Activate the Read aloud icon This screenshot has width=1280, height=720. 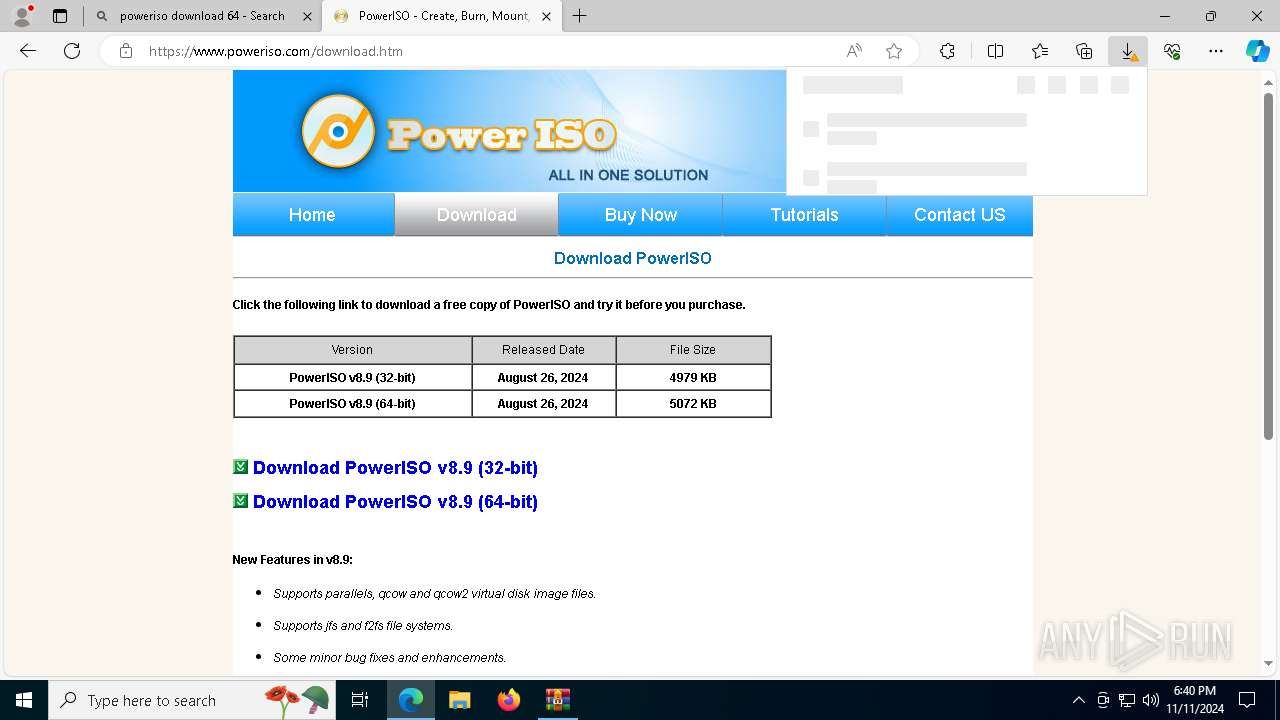coord(854,51)
